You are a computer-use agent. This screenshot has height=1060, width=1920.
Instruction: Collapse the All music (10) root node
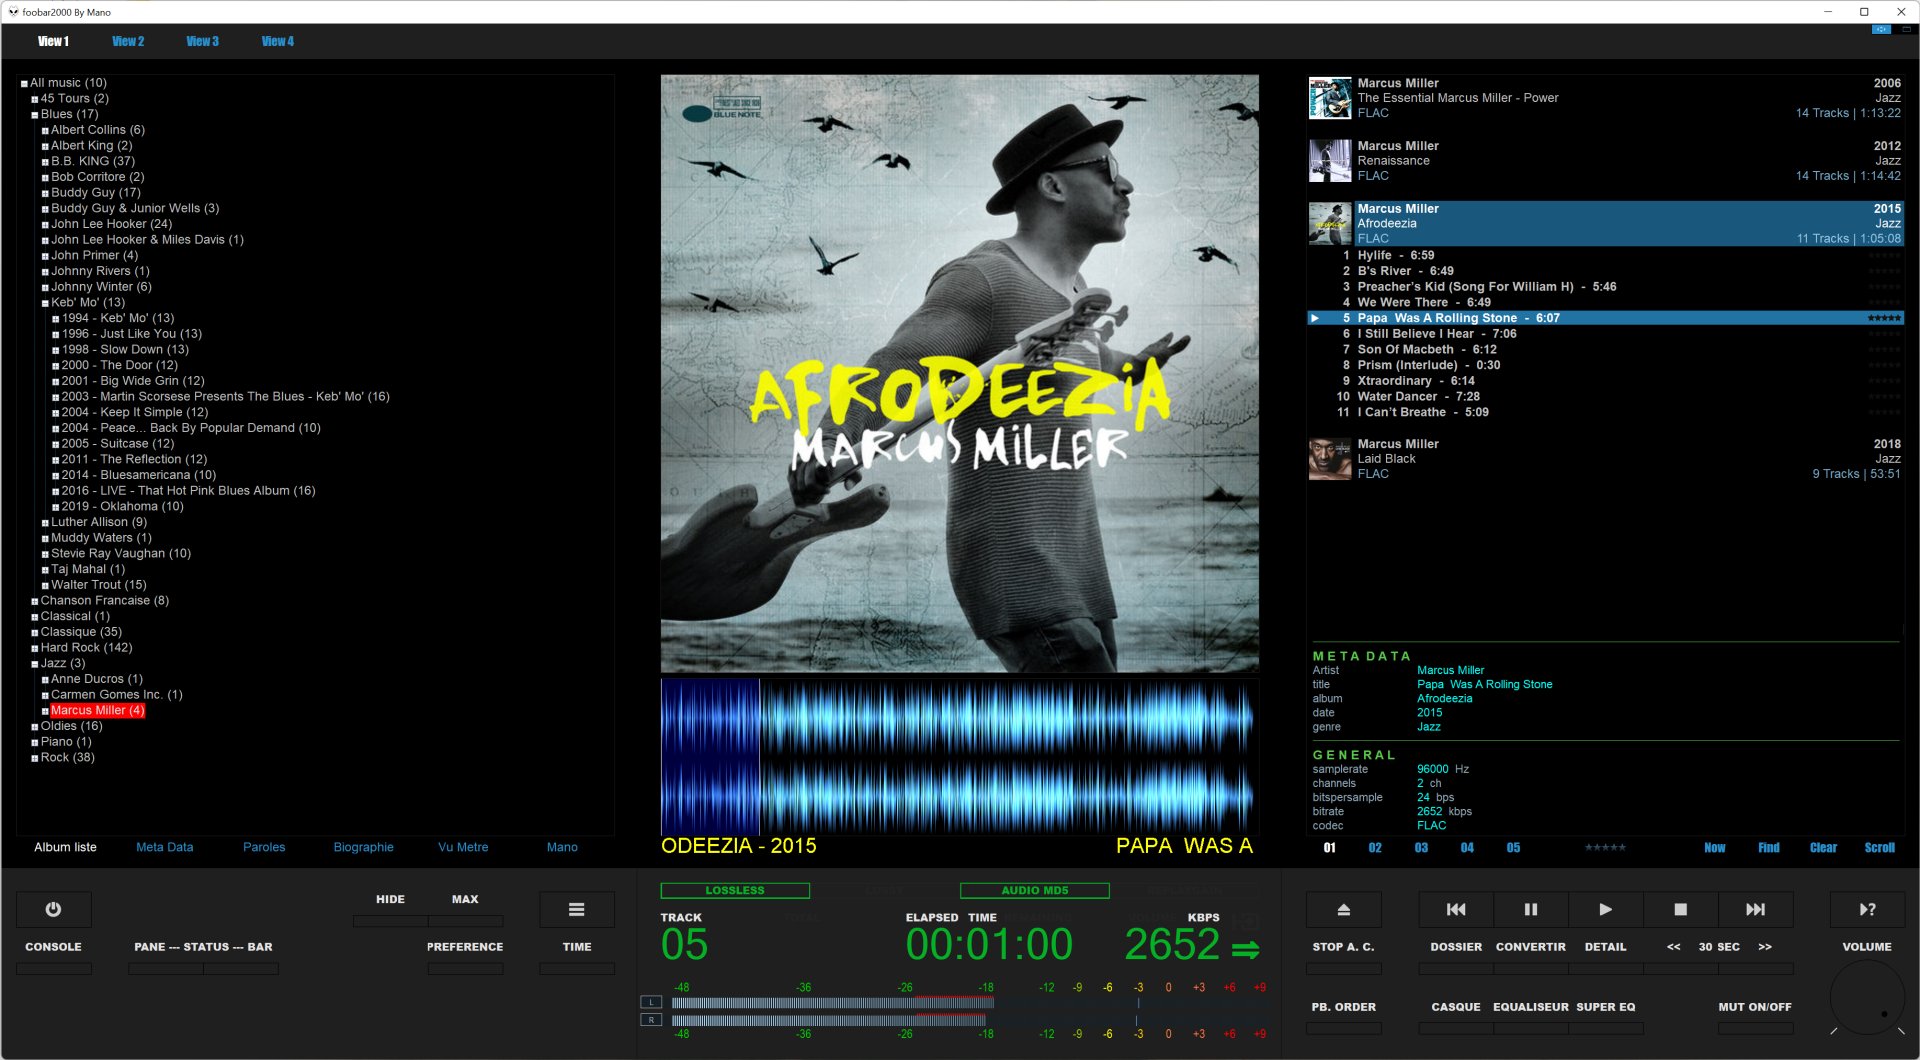point(24,84)
